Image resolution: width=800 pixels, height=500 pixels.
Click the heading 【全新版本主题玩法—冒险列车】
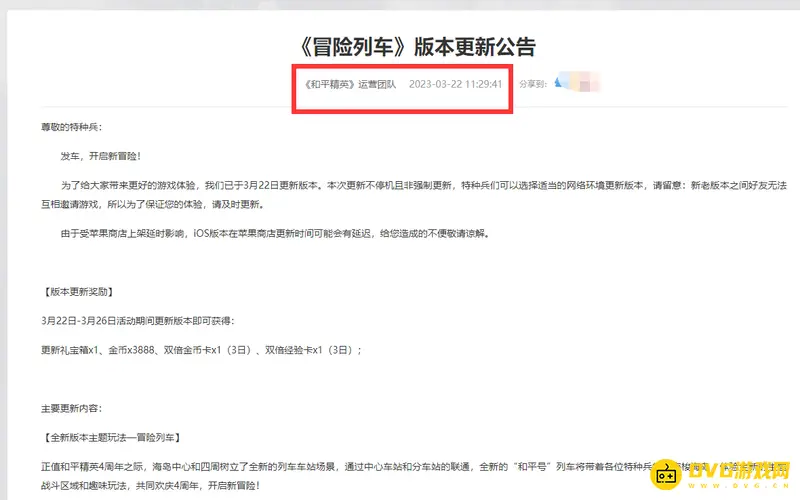tap(112, 438)
